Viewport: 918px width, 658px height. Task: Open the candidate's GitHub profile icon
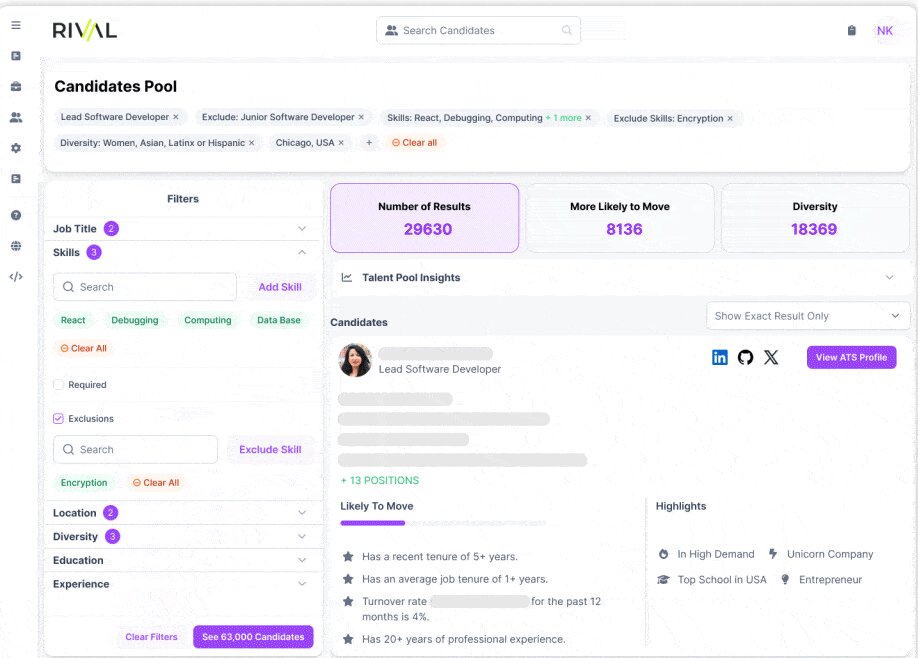click(745, 357)
